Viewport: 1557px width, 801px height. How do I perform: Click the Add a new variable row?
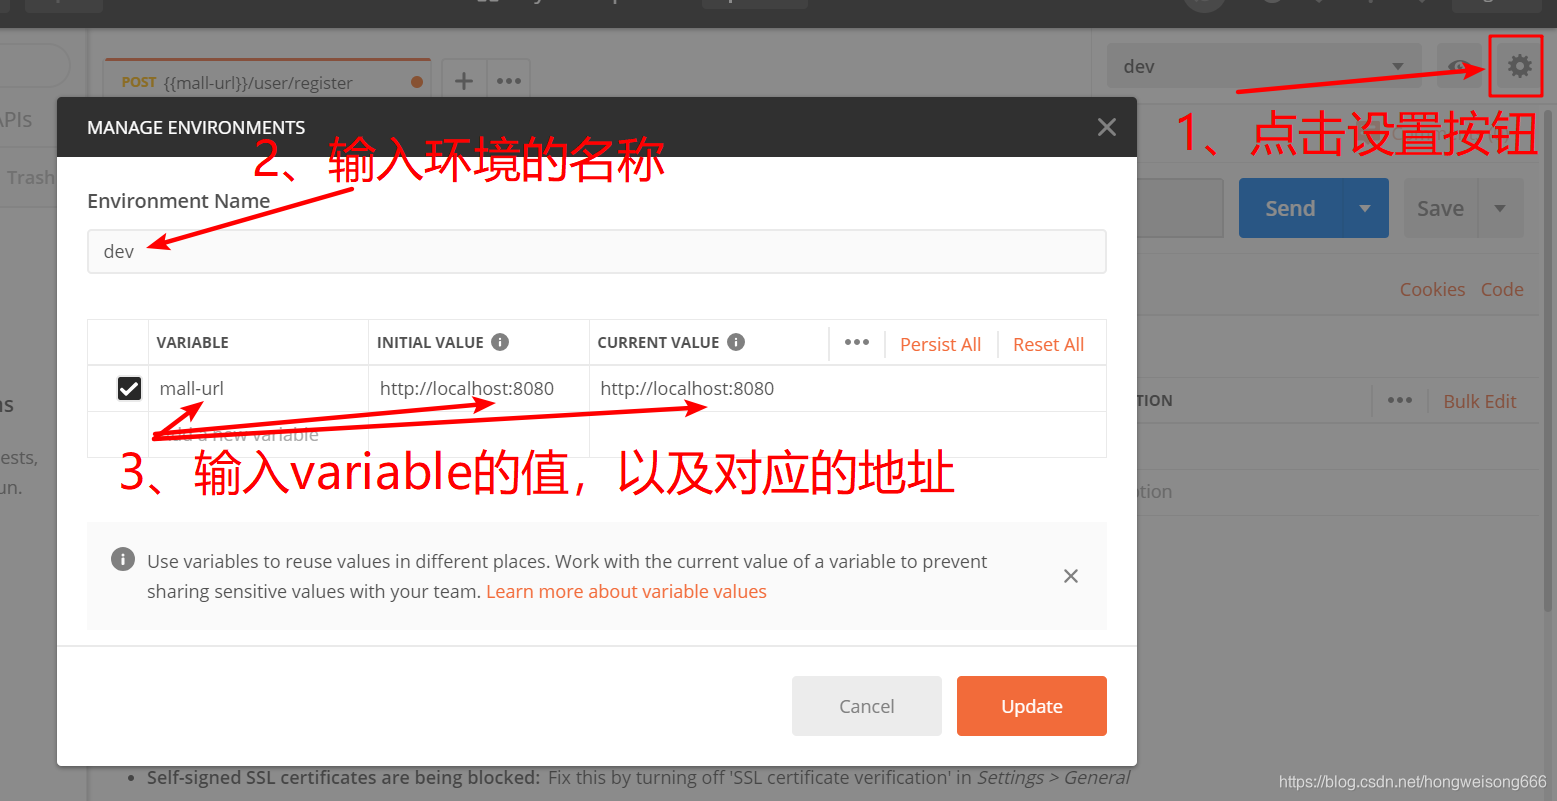click(x=597, y=434)
